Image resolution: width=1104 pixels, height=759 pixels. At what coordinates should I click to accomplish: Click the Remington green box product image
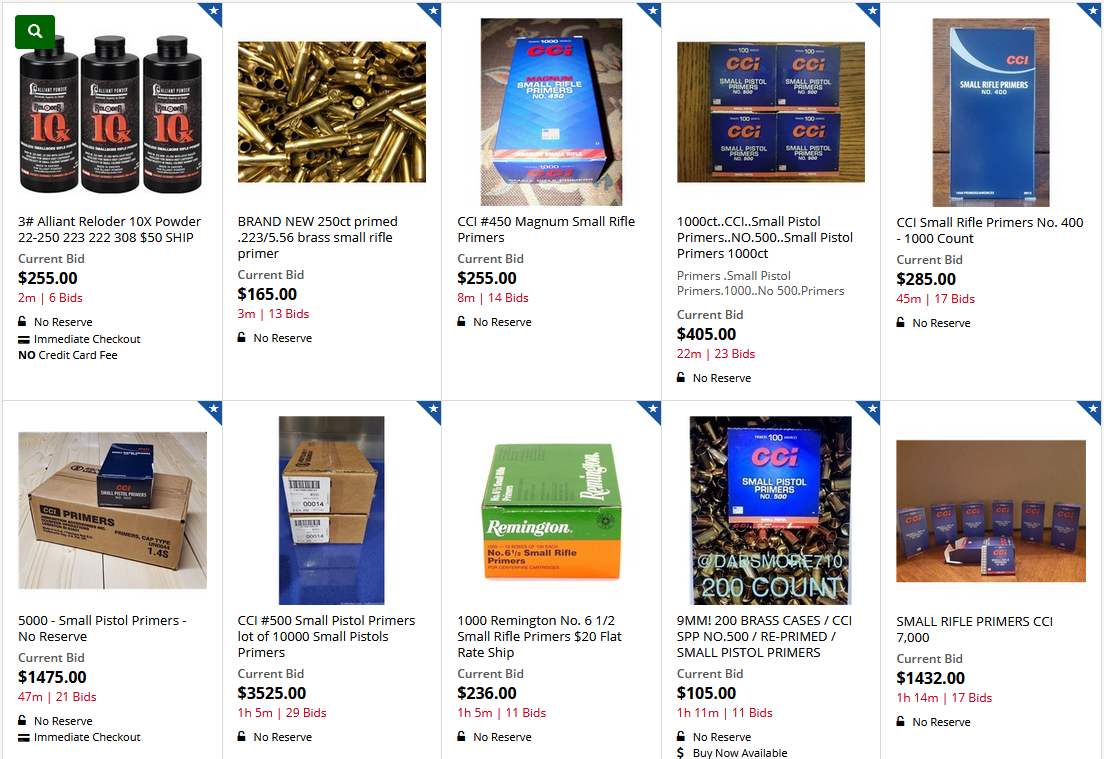551,510
